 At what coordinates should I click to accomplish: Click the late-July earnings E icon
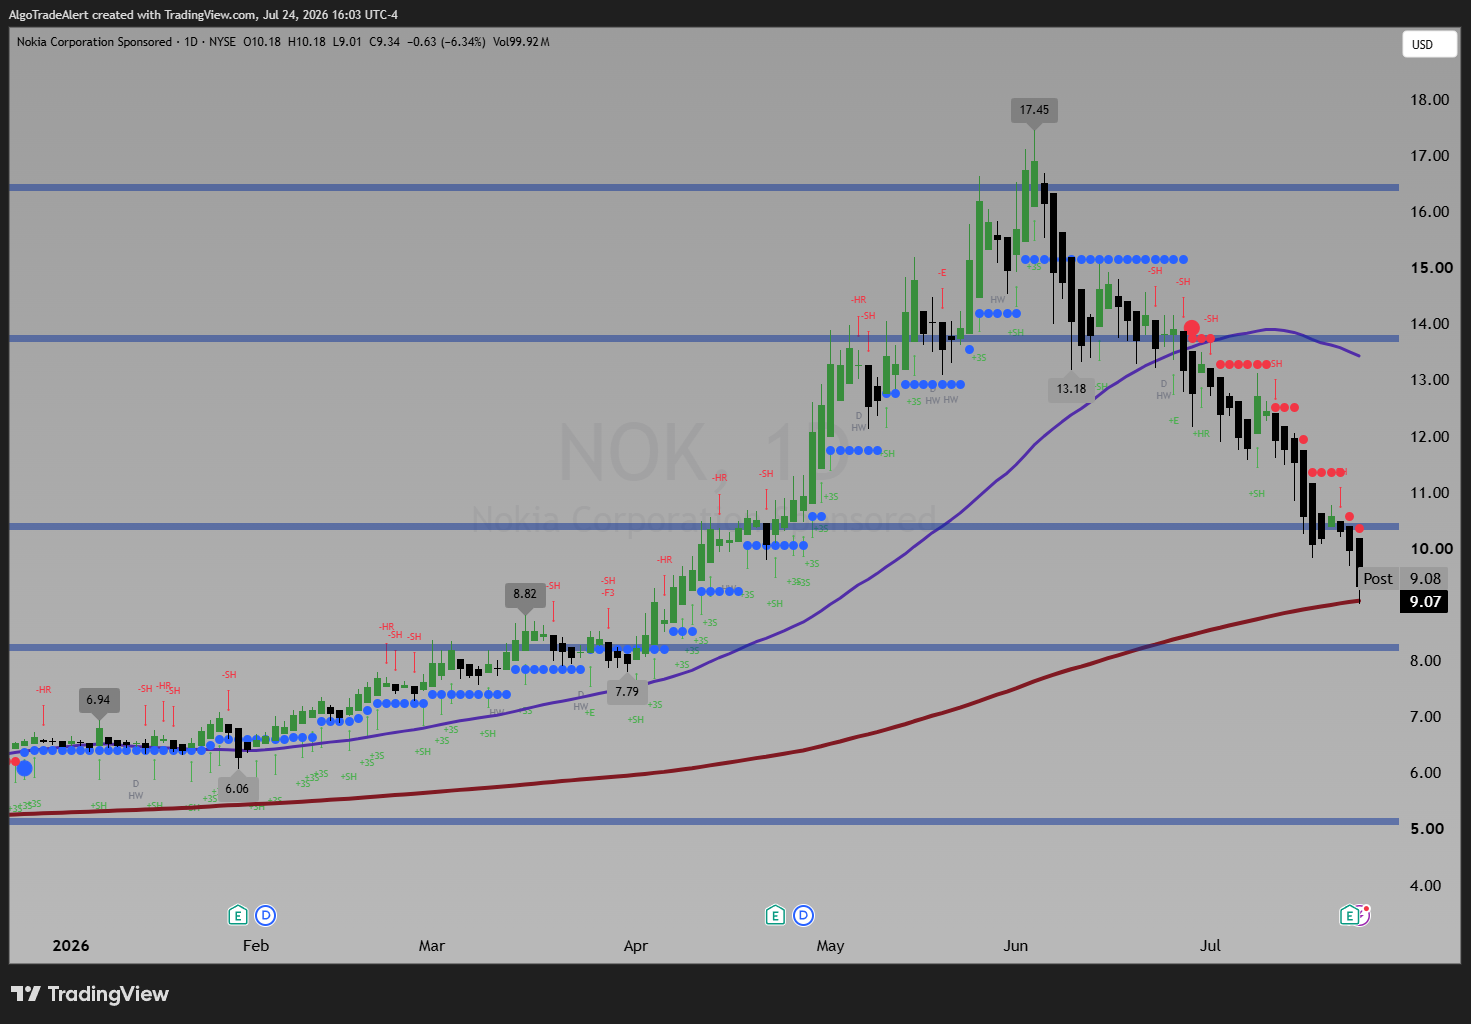tap(1349, 915)
